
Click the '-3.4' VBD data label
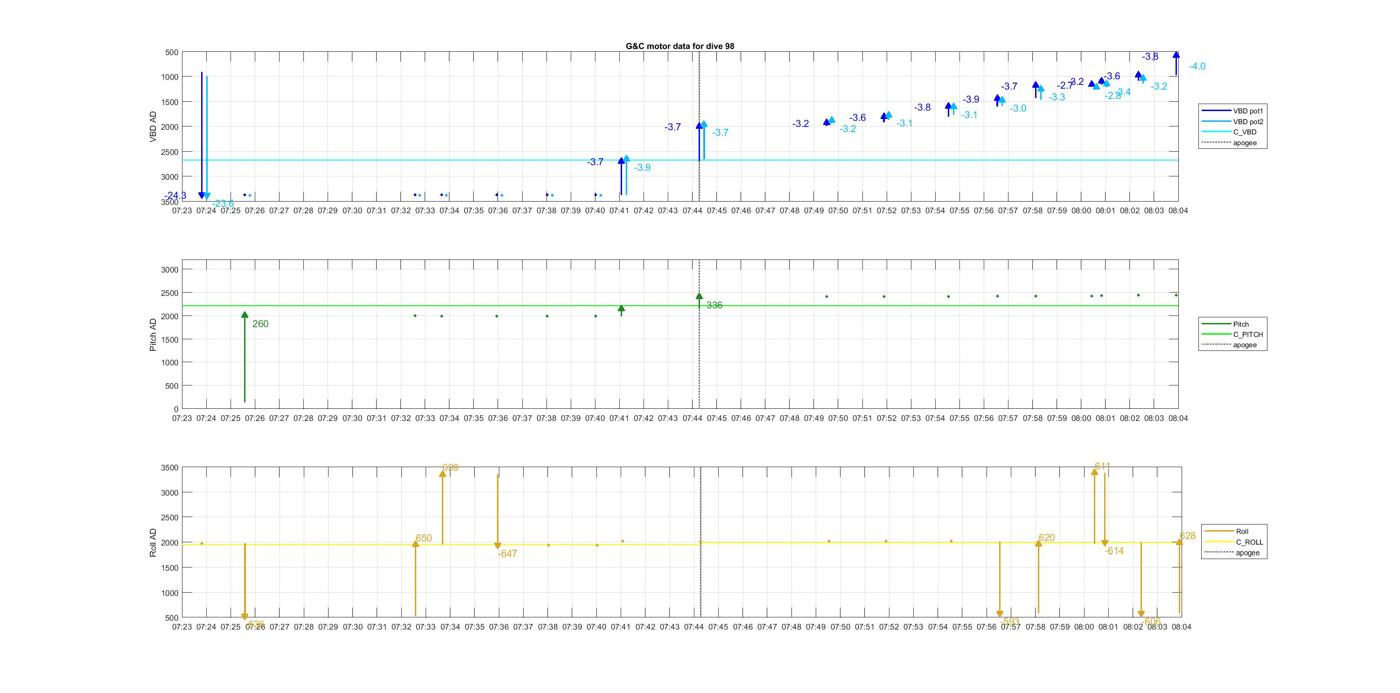(1123, 92)
